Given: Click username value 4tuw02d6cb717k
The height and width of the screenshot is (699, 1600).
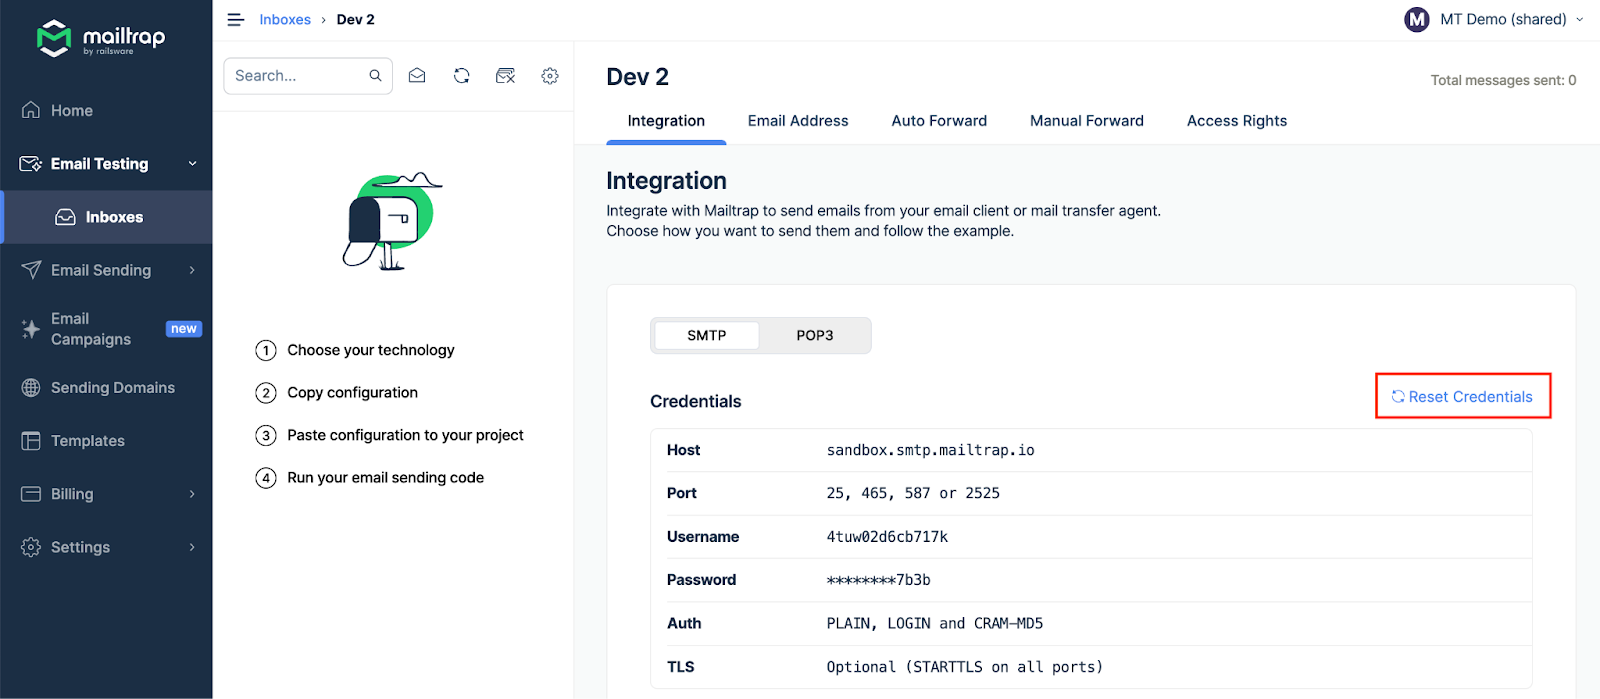Looking at the screenshot, I should coord(887,537).
